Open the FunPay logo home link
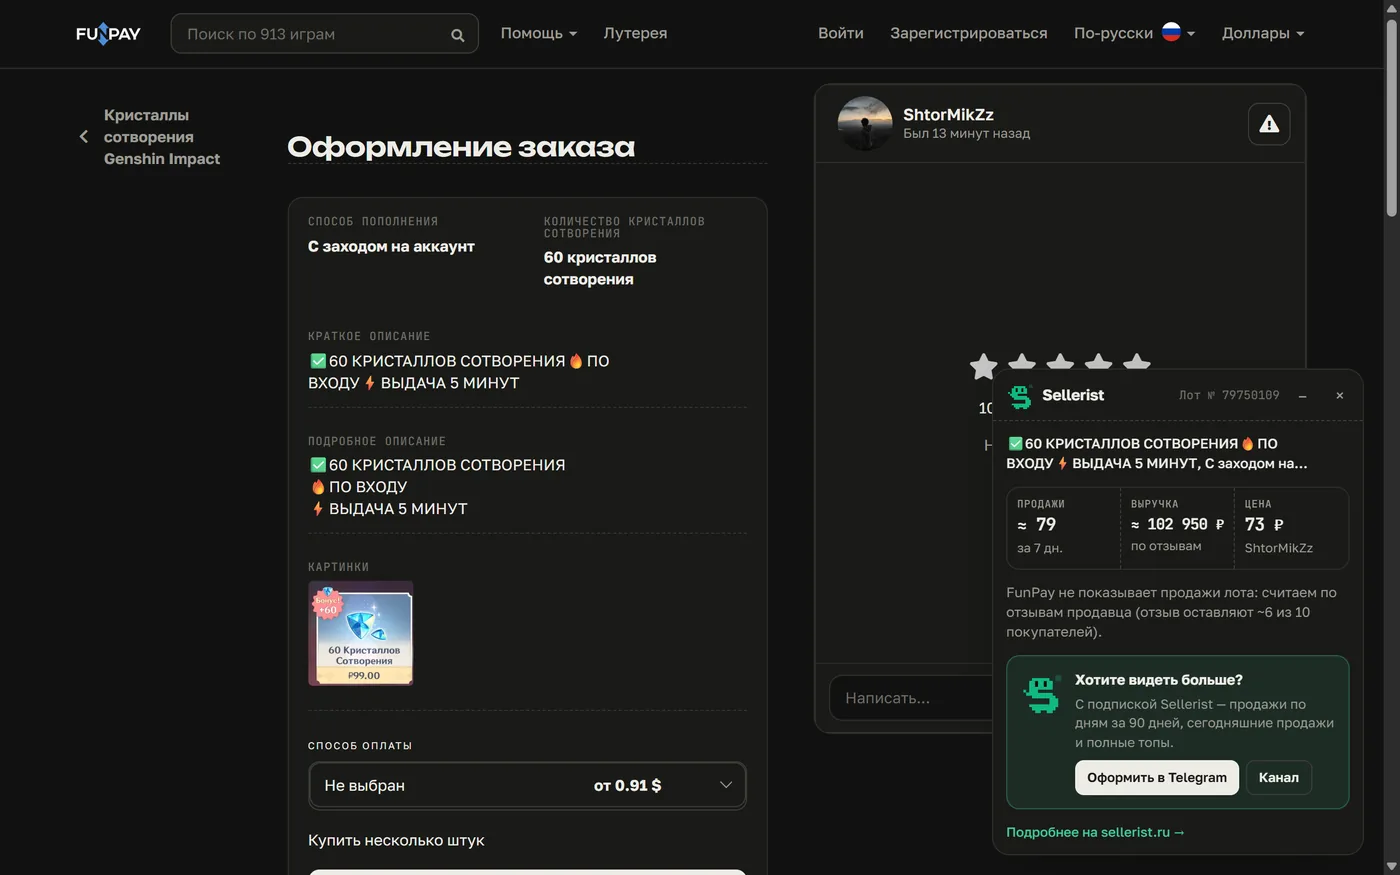Viewport: 1400px width, 875px height. click(108, 34)
